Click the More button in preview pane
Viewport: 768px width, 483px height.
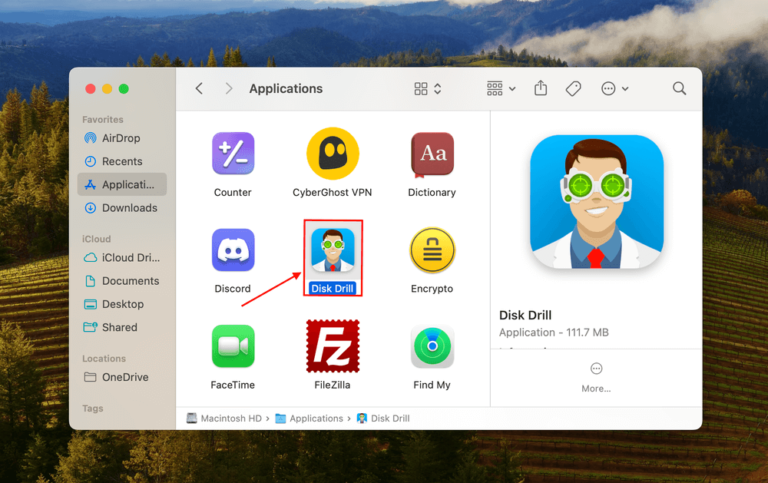point(596,376)
